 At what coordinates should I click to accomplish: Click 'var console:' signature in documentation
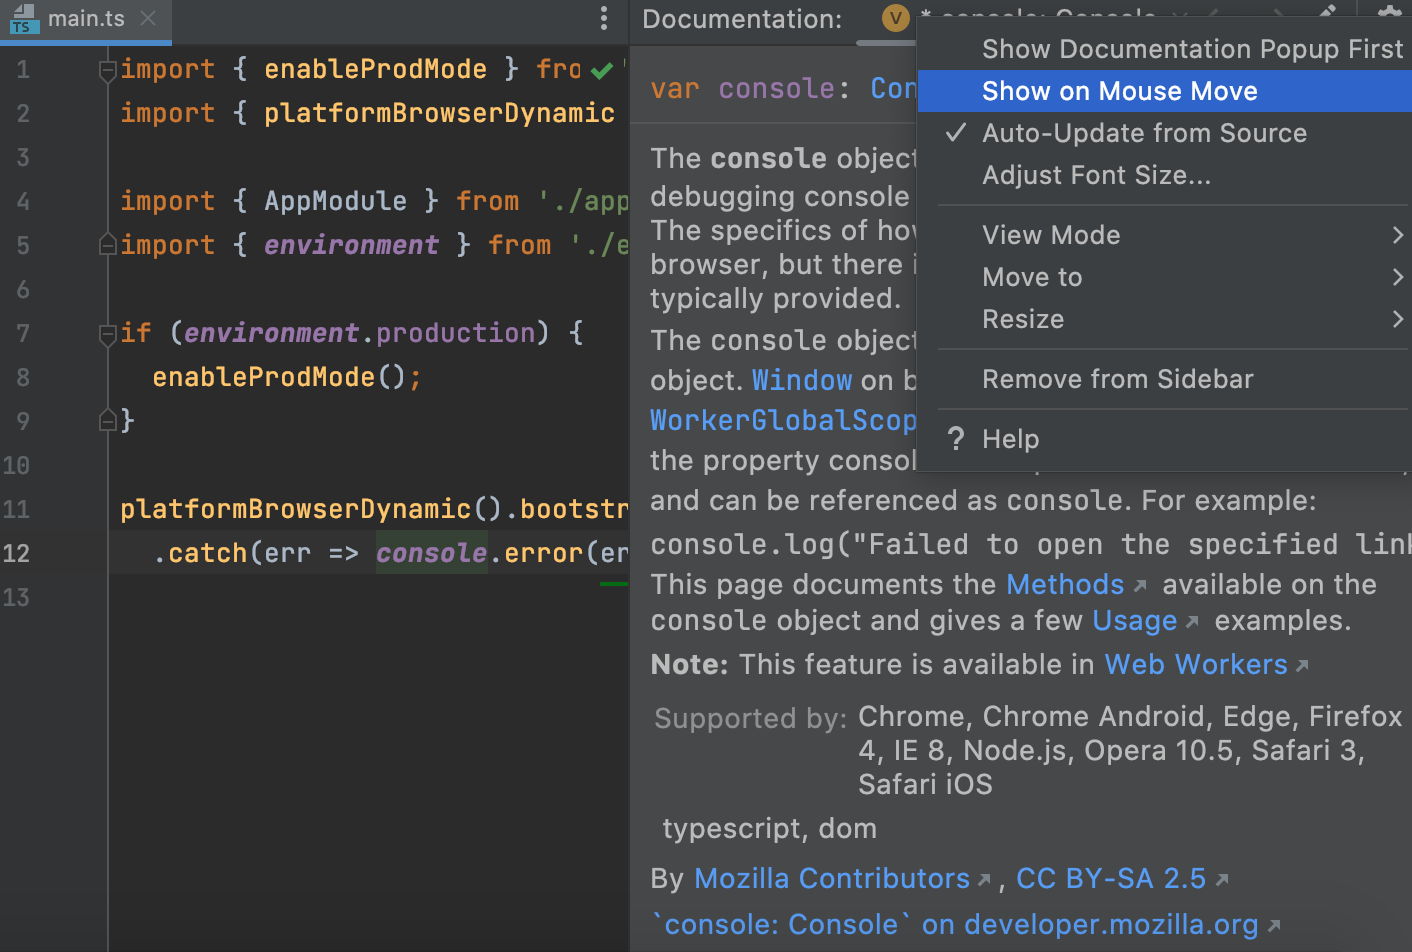coord(750,89)
